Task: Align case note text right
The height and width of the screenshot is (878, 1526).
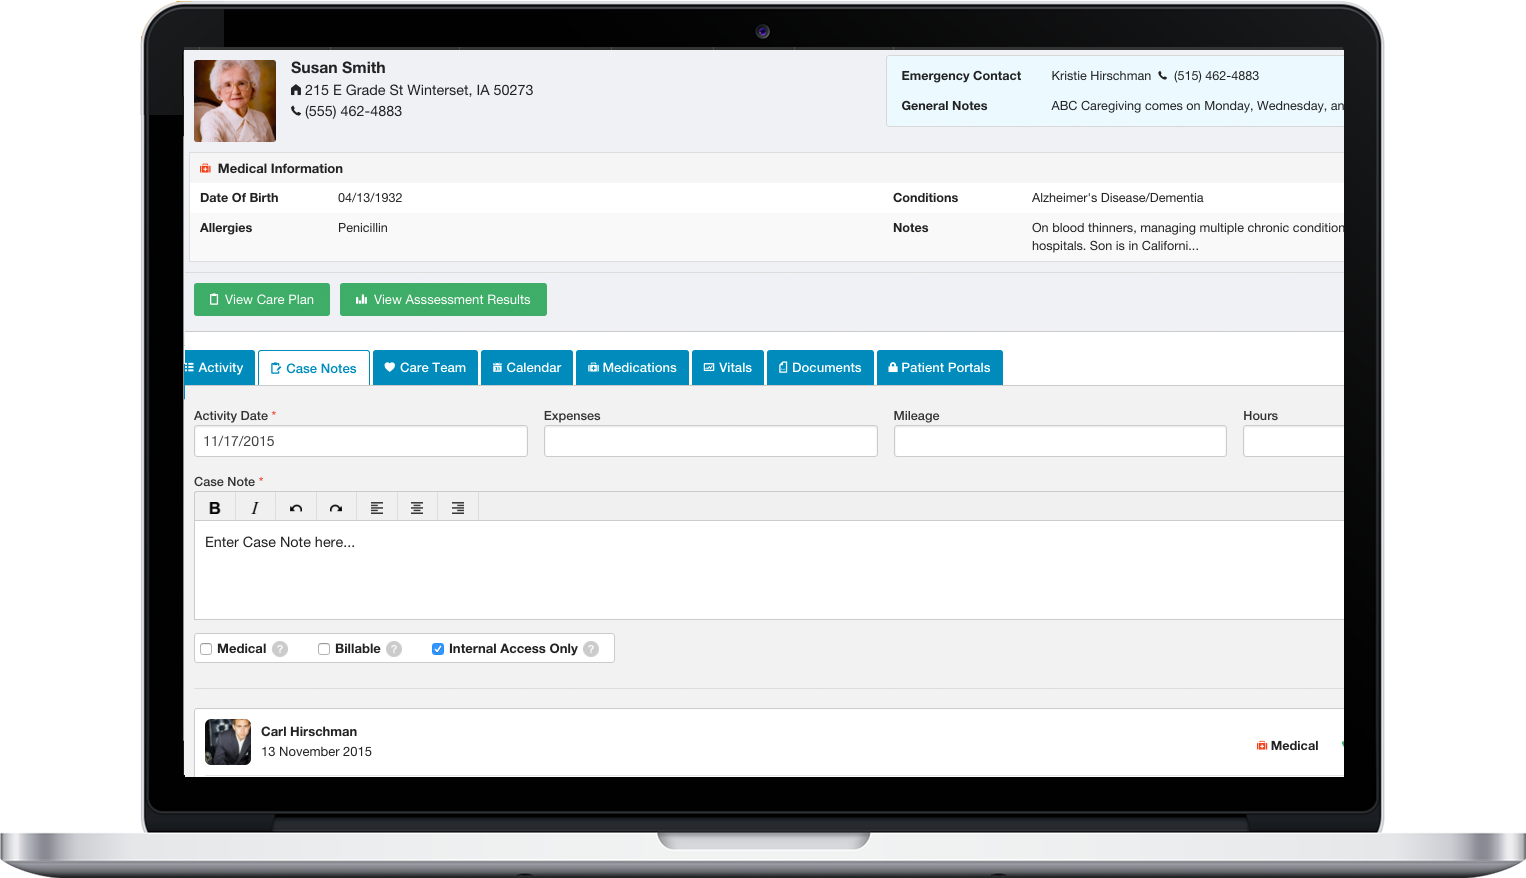Action: click(458, 508)
